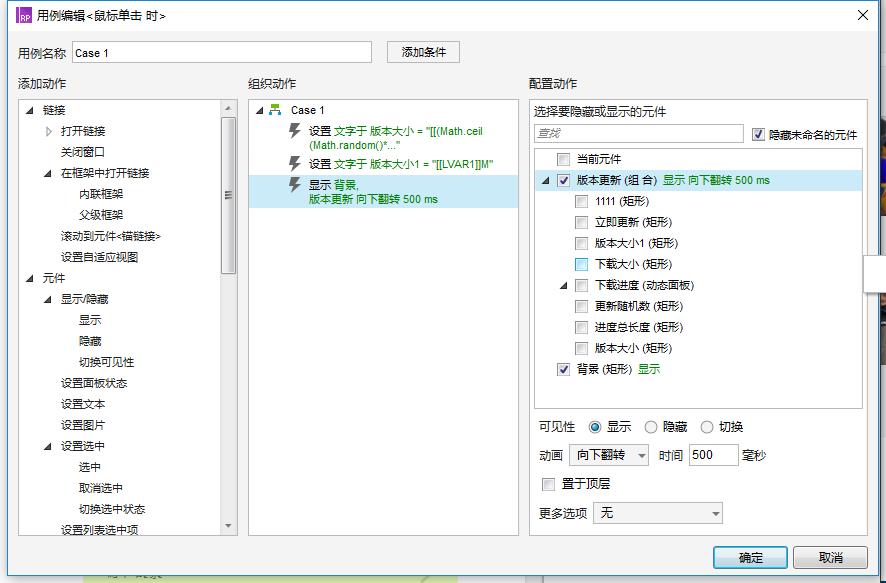
Task: Click scrollbar down arrow in 添加动作 list
Action: pos(228,526)
